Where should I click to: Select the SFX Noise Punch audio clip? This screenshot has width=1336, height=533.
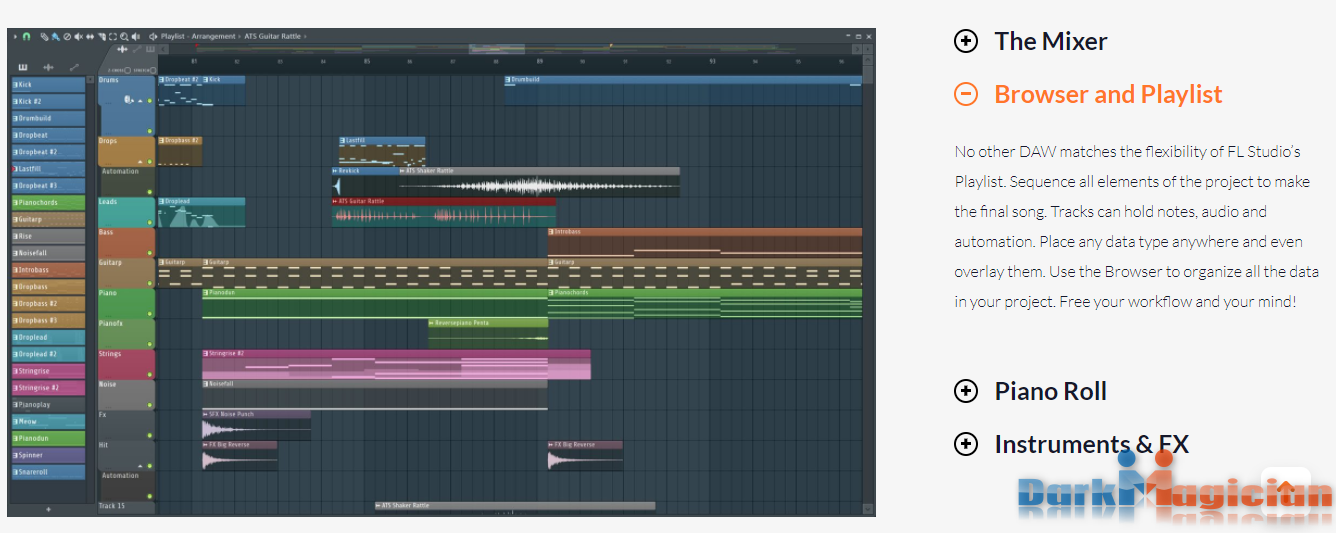click(256, 425)
